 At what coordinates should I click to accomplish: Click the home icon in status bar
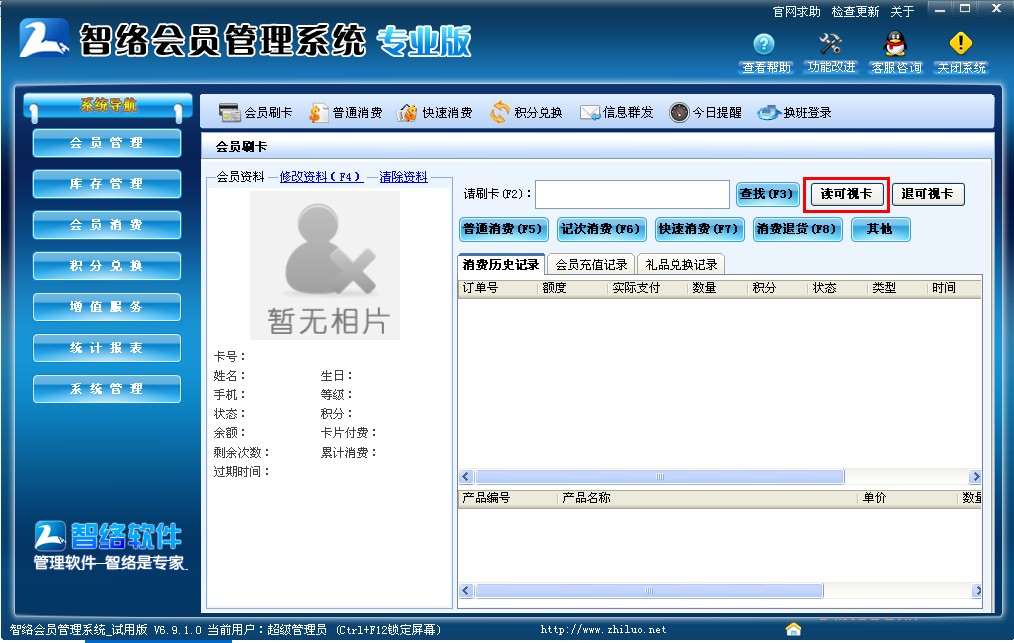(793, 629)
